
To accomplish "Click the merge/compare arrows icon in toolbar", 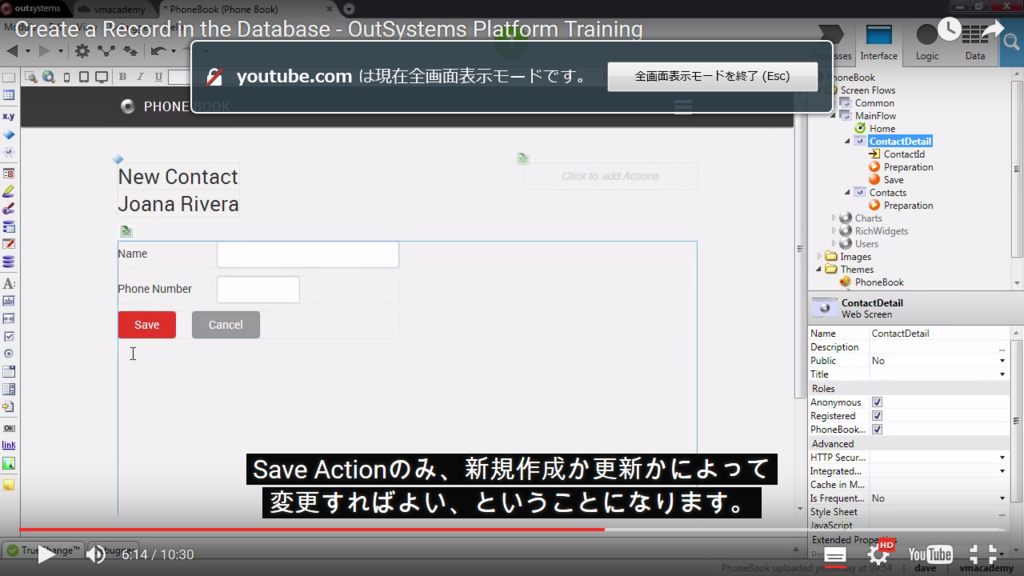I will [x=131, y=51].
